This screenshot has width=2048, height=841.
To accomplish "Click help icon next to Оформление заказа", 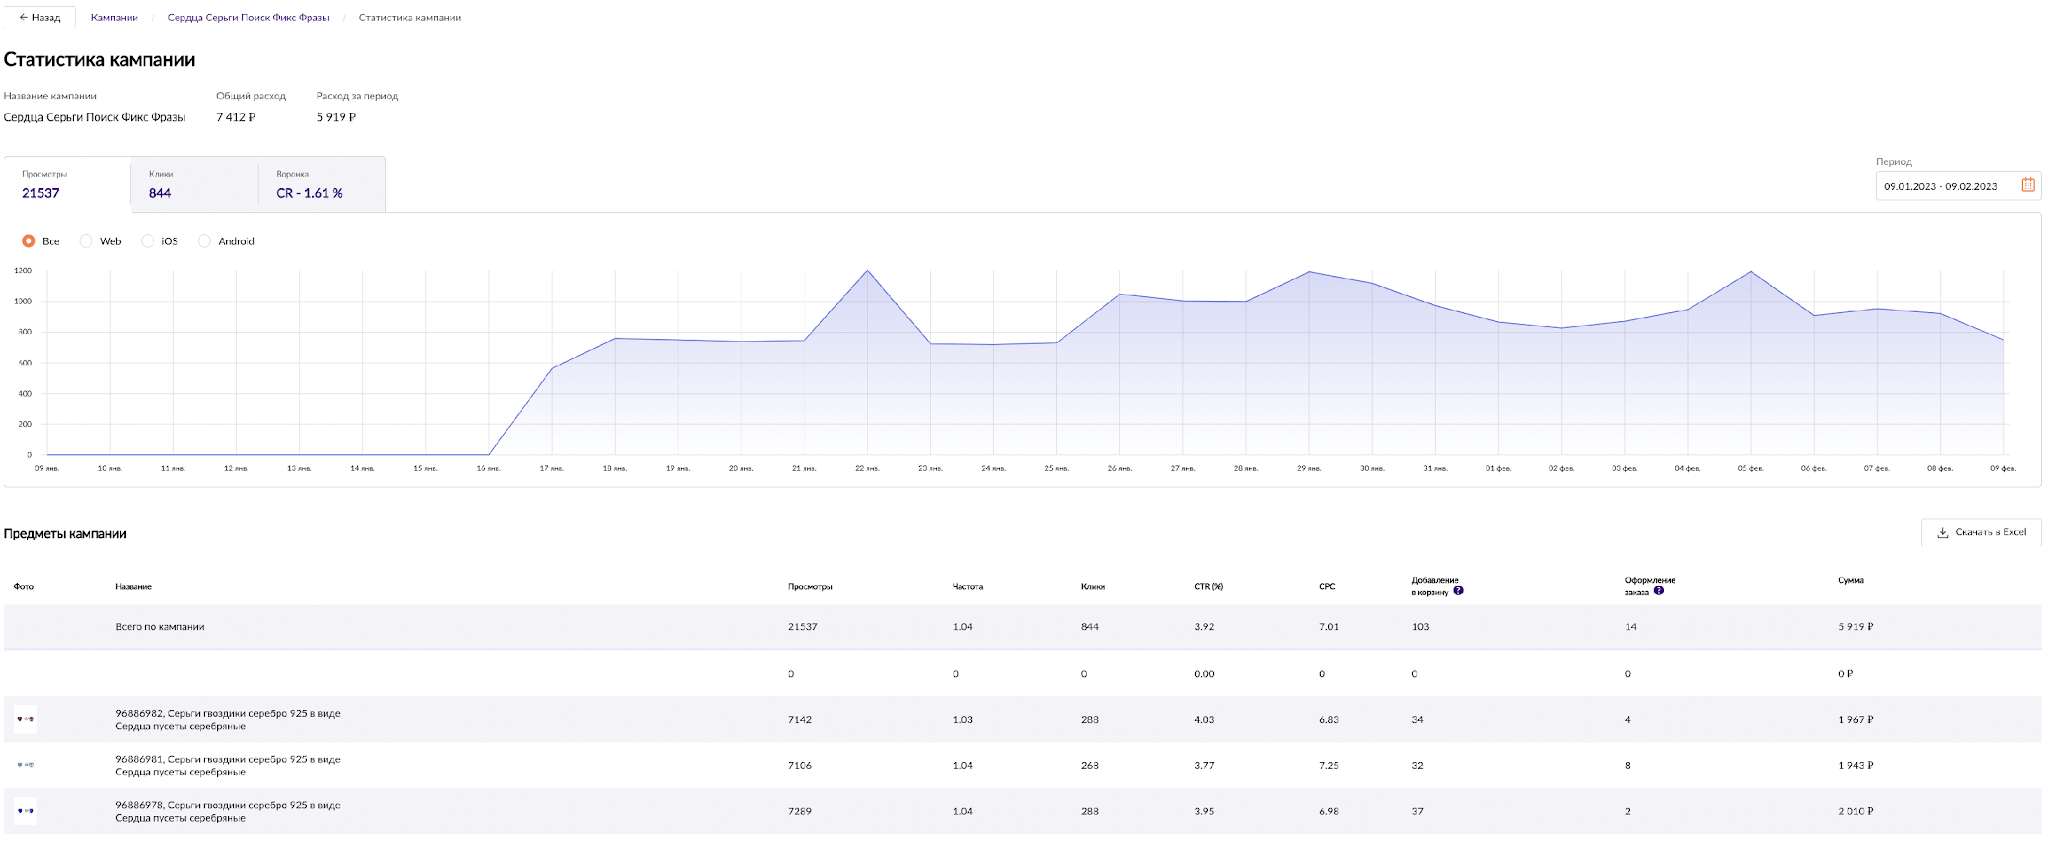I will 1658,591.
